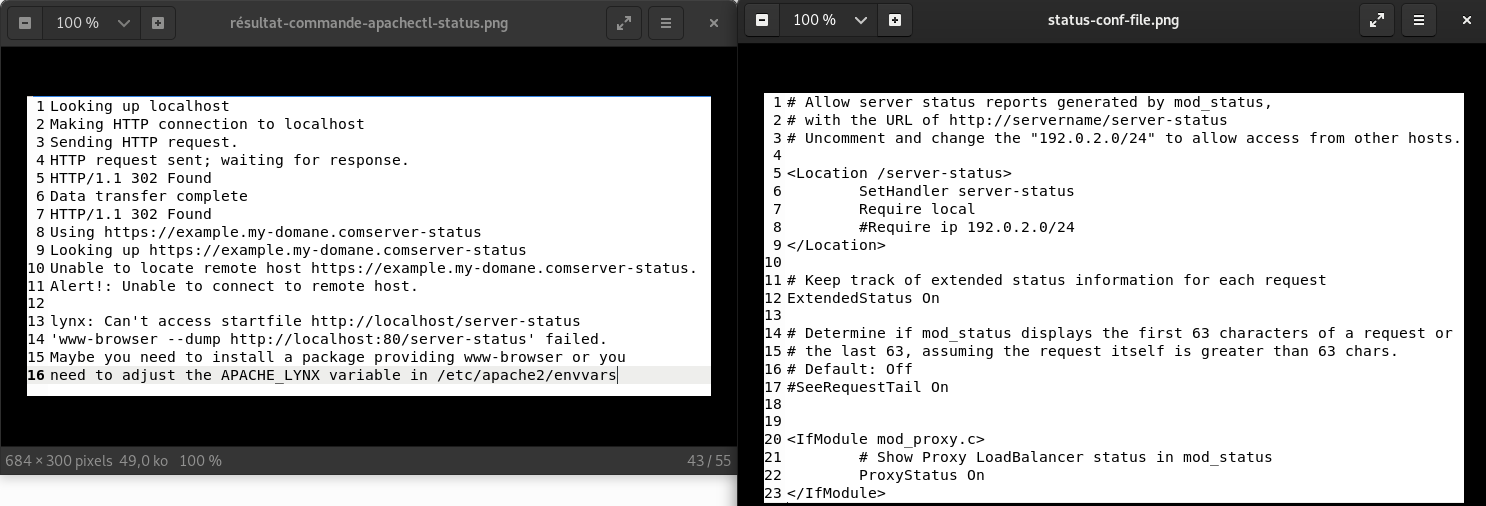Click comment '# Determine if mod_status displays the first 63'
The width and height of the screenshot is (1486, 506).
pos(1120,333)
